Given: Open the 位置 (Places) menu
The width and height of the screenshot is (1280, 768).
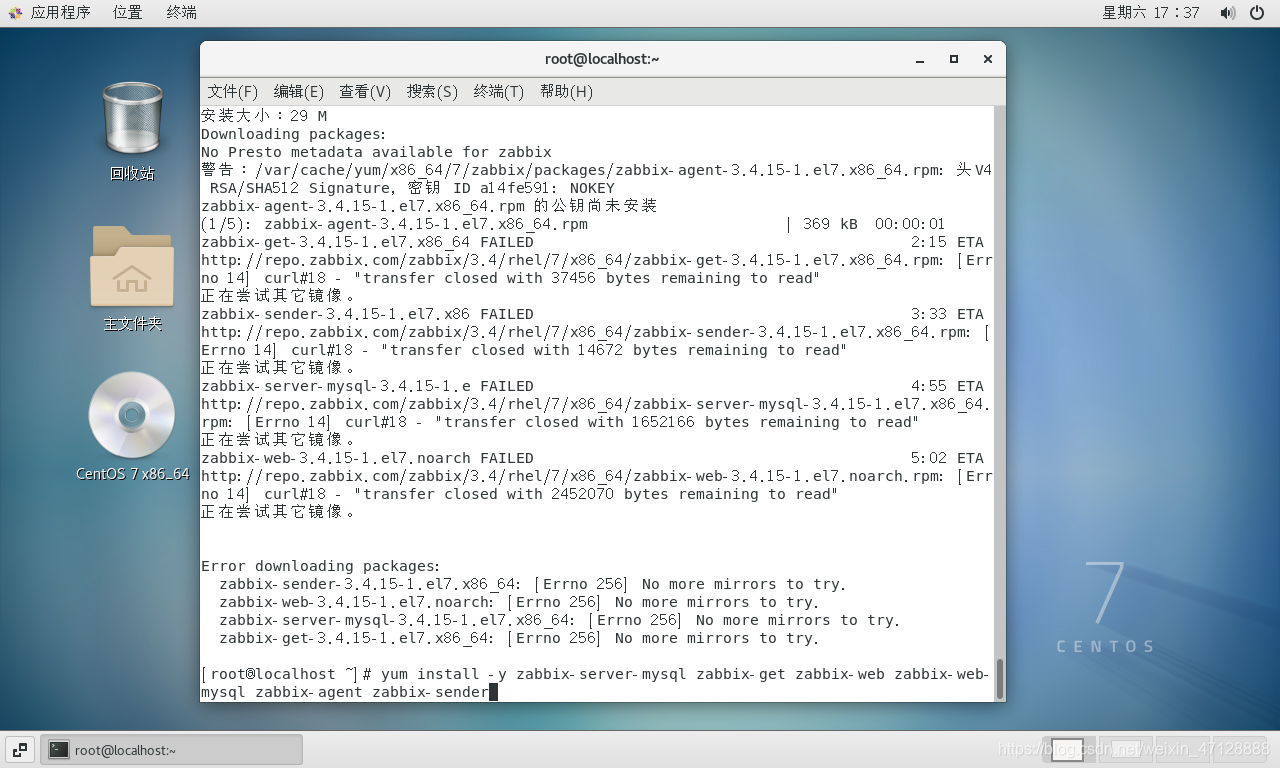Looking at the screenshot, I should coord(127,13).
